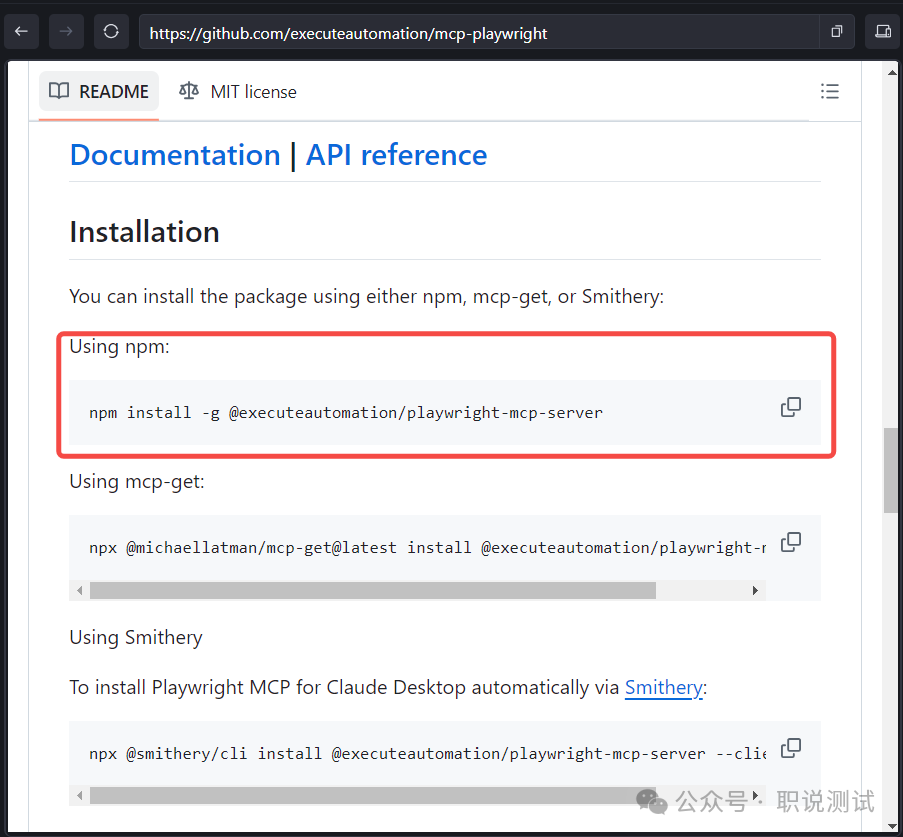Copy the npm install -g command

791,407
